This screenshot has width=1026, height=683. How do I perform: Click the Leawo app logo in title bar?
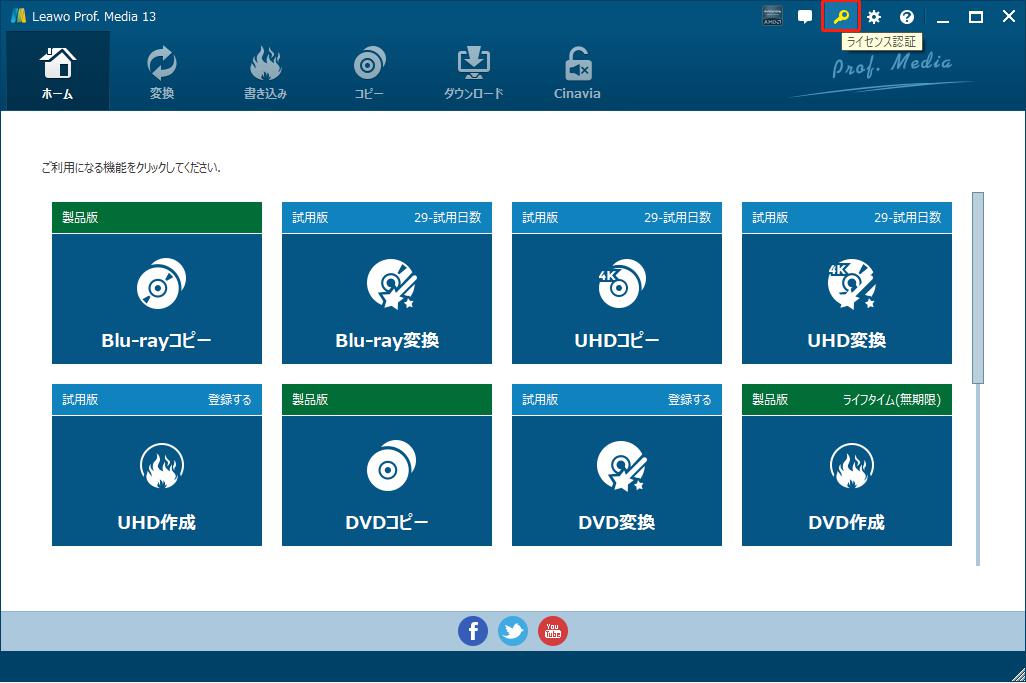pos(18,16)
